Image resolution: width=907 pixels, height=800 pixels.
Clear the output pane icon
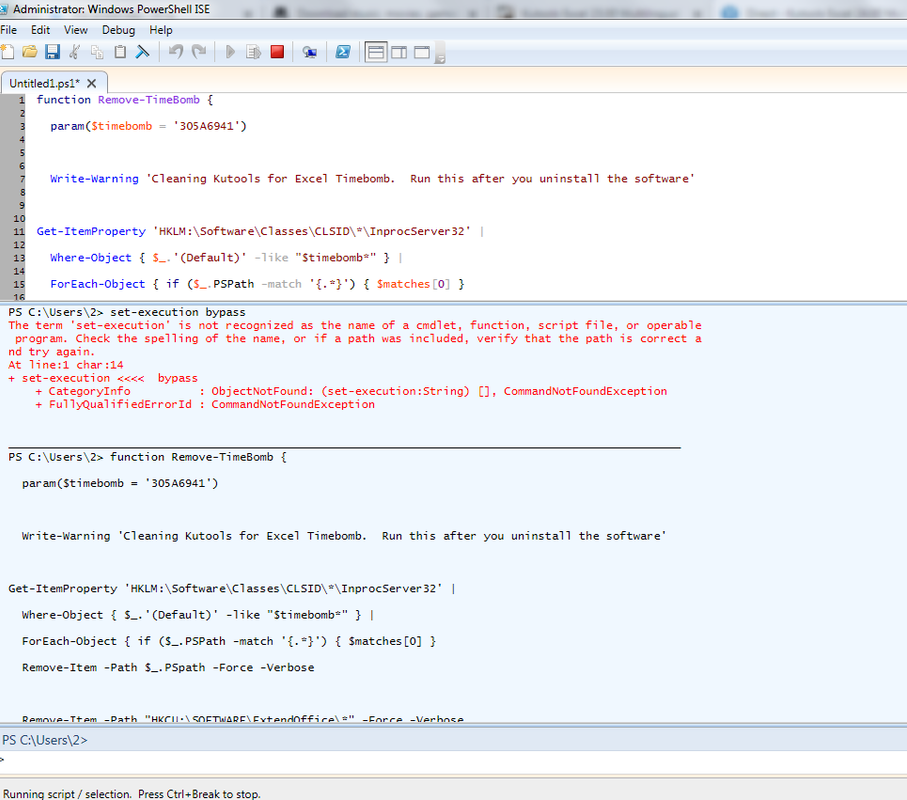142,52
